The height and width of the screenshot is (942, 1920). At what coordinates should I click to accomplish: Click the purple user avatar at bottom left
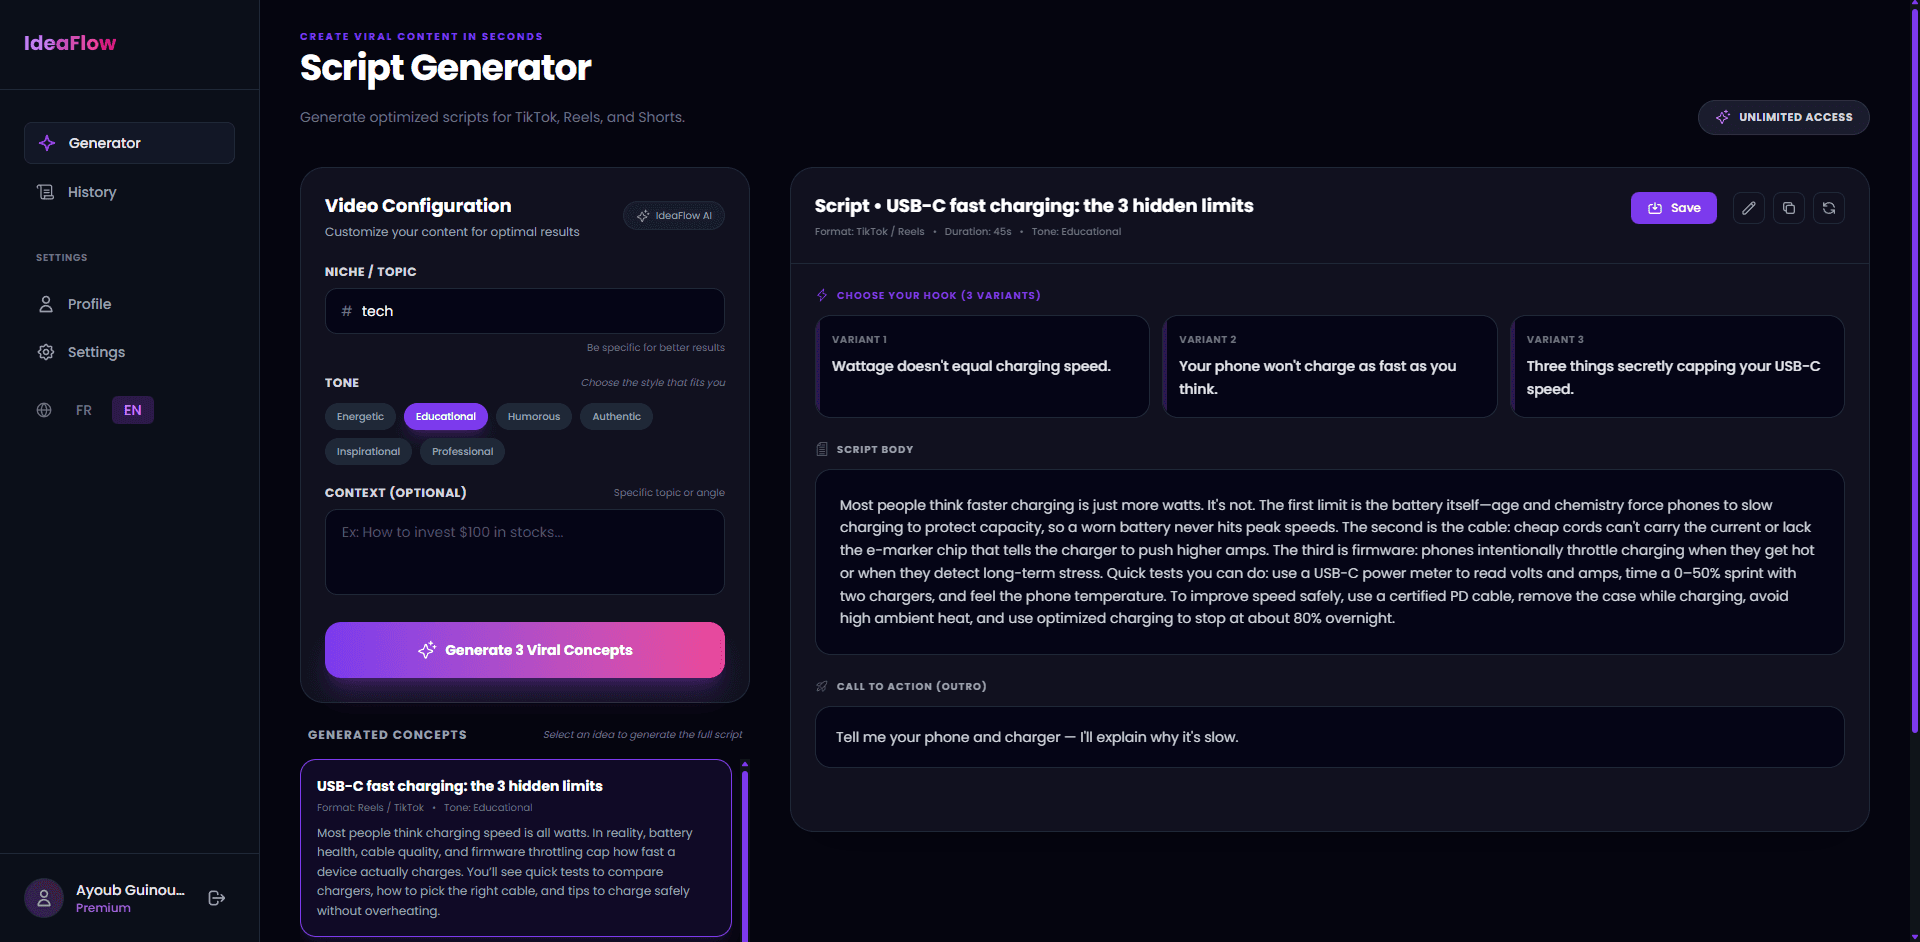(44, 898)
